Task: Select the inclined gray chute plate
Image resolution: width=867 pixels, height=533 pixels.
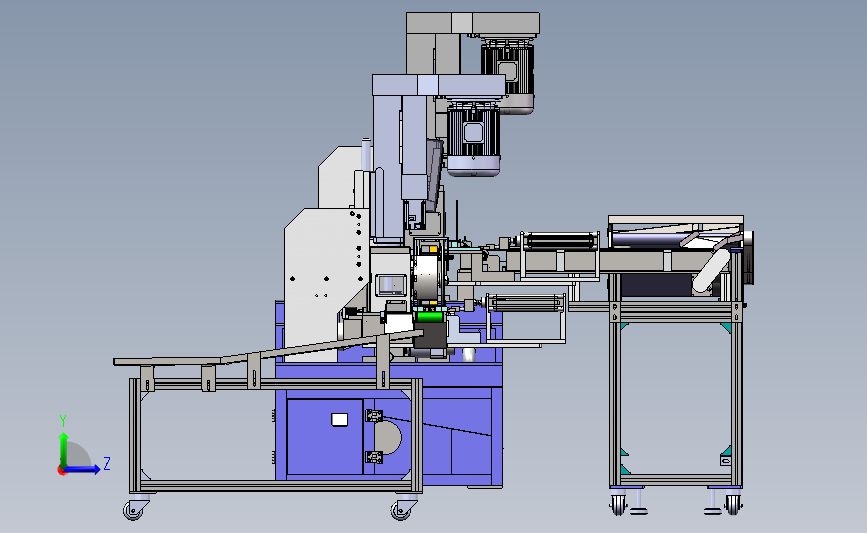Action: (x=268, y=348)
